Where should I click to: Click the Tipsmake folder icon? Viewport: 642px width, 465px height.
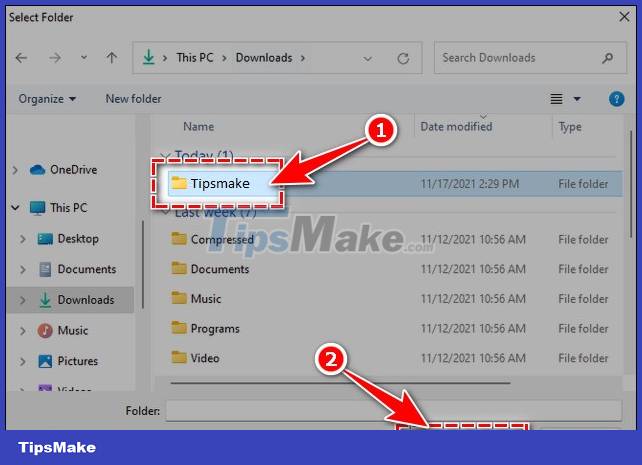click(179, 183)
